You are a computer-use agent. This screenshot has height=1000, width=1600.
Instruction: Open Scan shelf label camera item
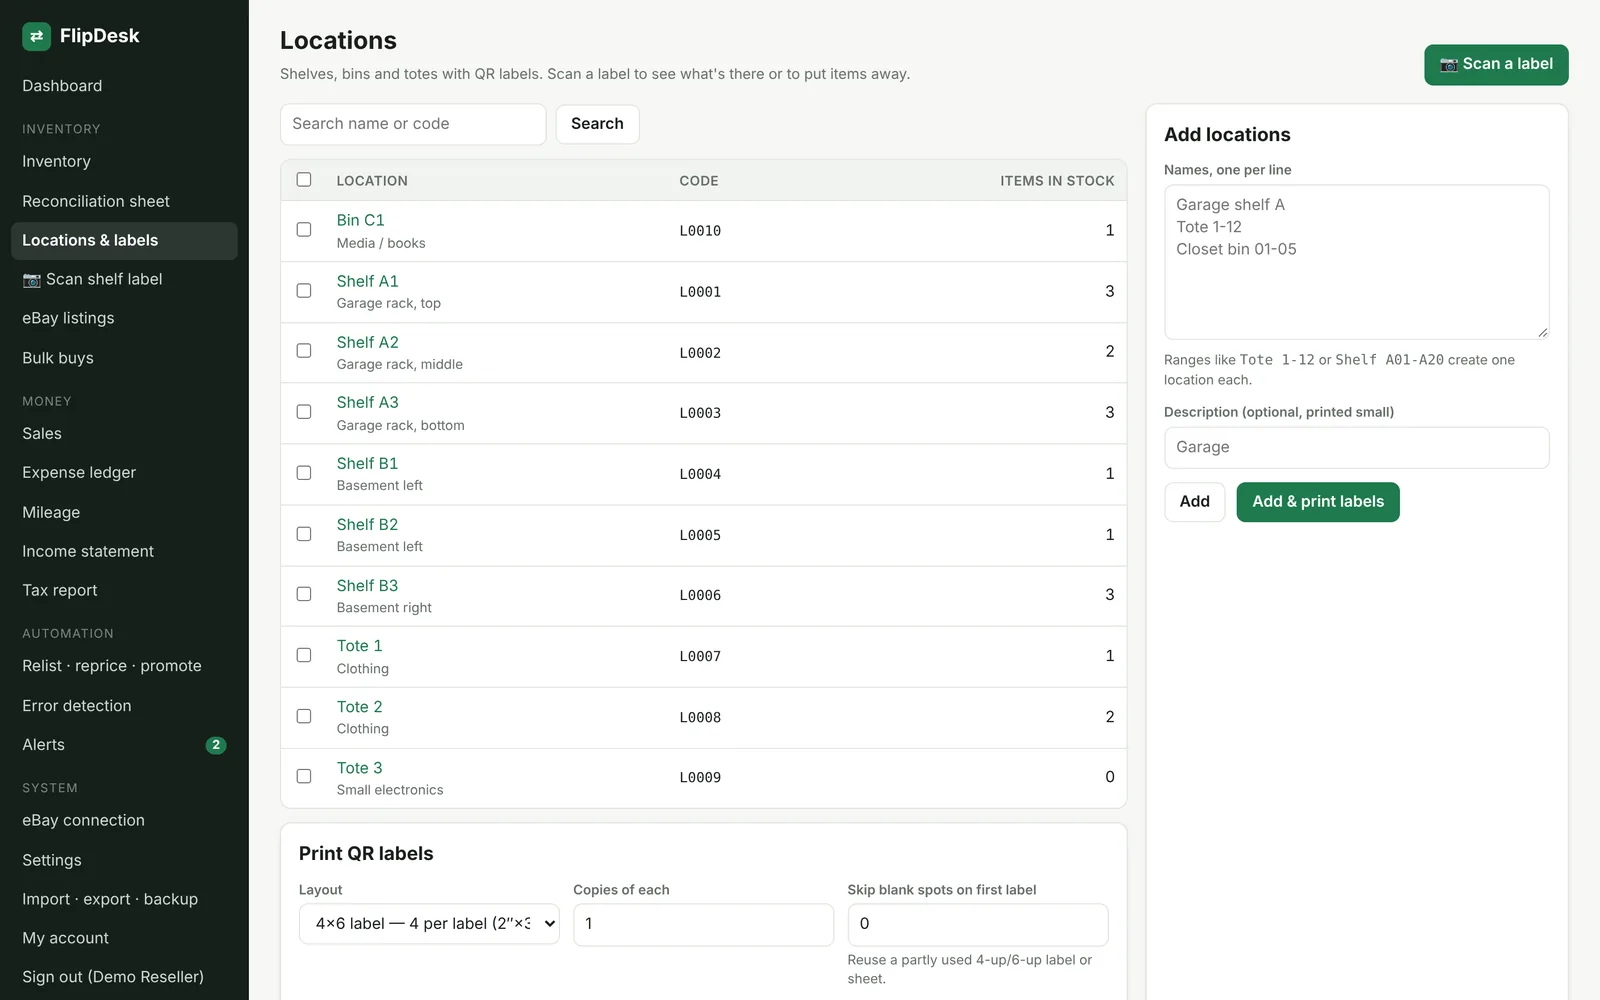pyautogui.click(x=124, y=279)
